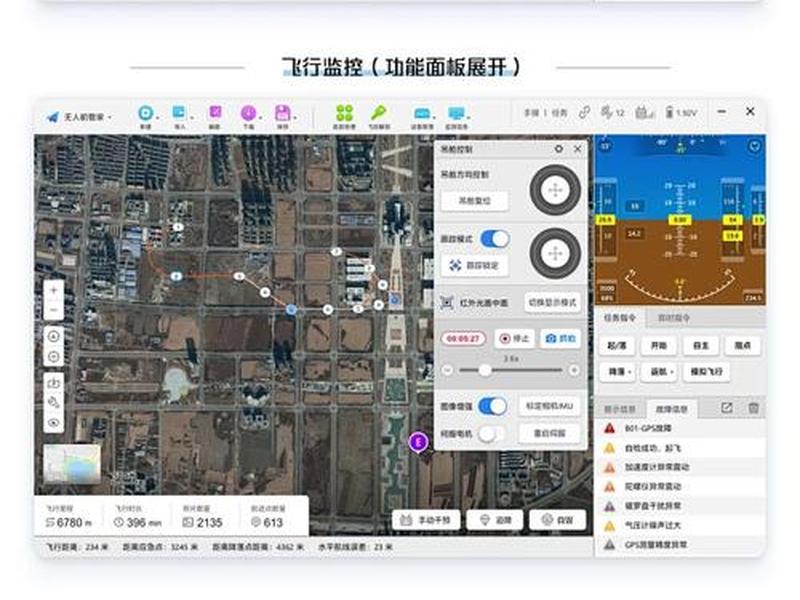The image size is (800, 600).
Task: Click the purple floppy-disk Save icon
Action: tap(282, 113)
